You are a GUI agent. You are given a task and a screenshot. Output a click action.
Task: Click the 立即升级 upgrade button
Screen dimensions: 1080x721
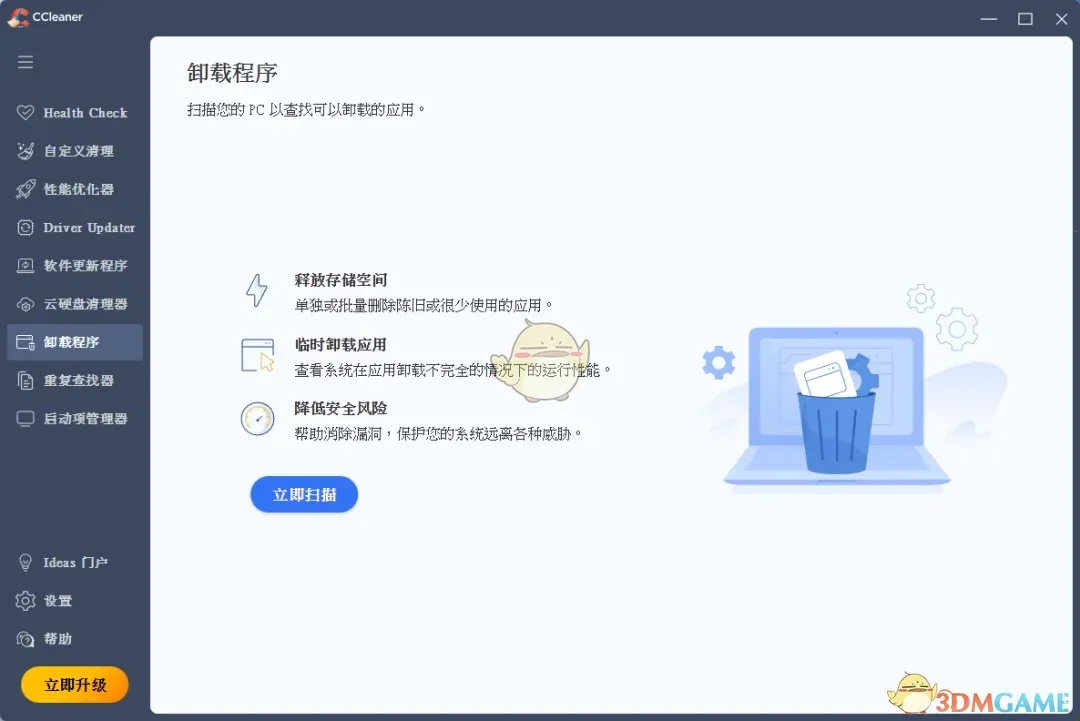click(x=74, y=685)
